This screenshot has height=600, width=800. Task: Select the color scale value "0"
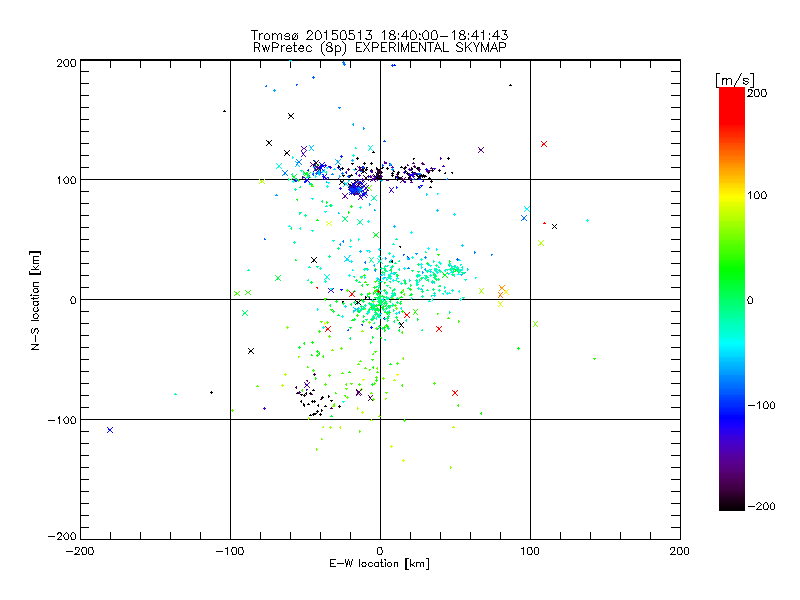(x=750, y=301)
